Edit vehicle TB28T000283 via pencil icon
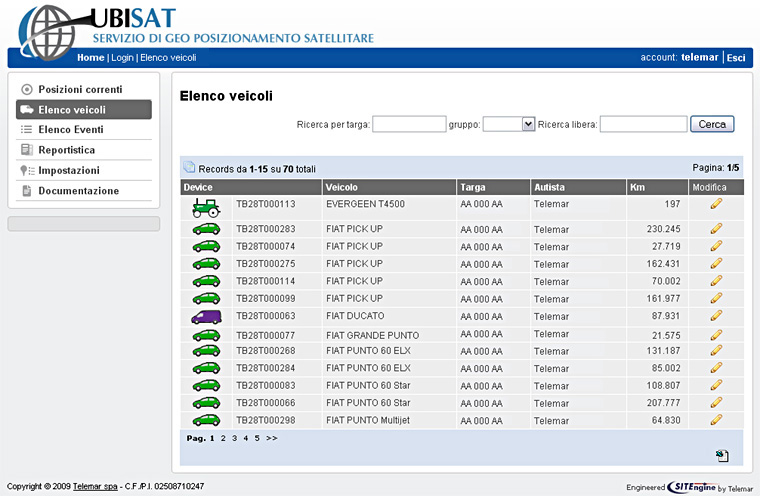The width and height of the screenshot is (760, 496). [716, 228]
